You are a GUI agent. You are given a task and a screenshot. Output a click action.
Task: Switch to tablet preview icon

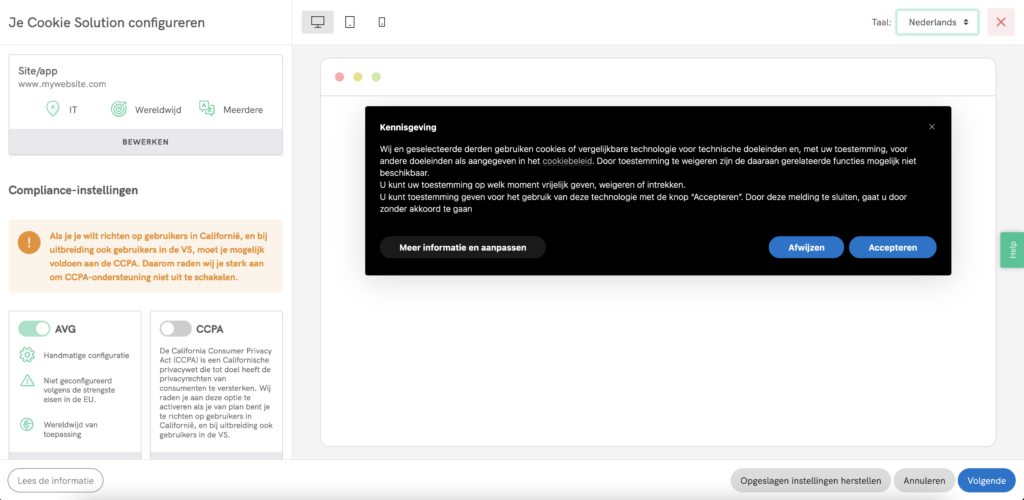(x=350, y=22)
